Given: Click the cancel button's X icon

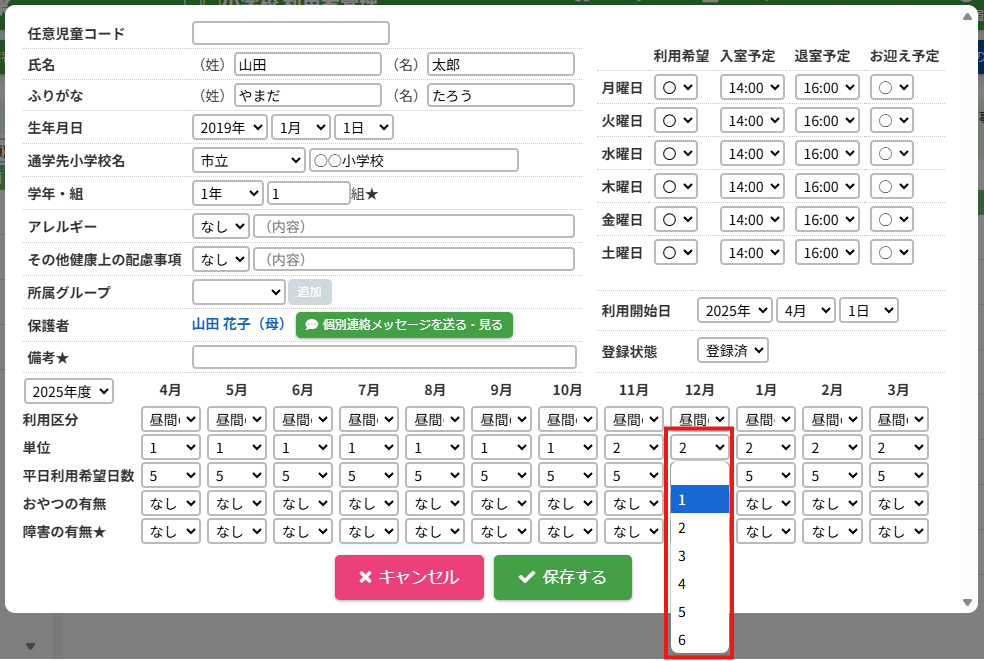Looking at the screenshot, I should 365,577.
